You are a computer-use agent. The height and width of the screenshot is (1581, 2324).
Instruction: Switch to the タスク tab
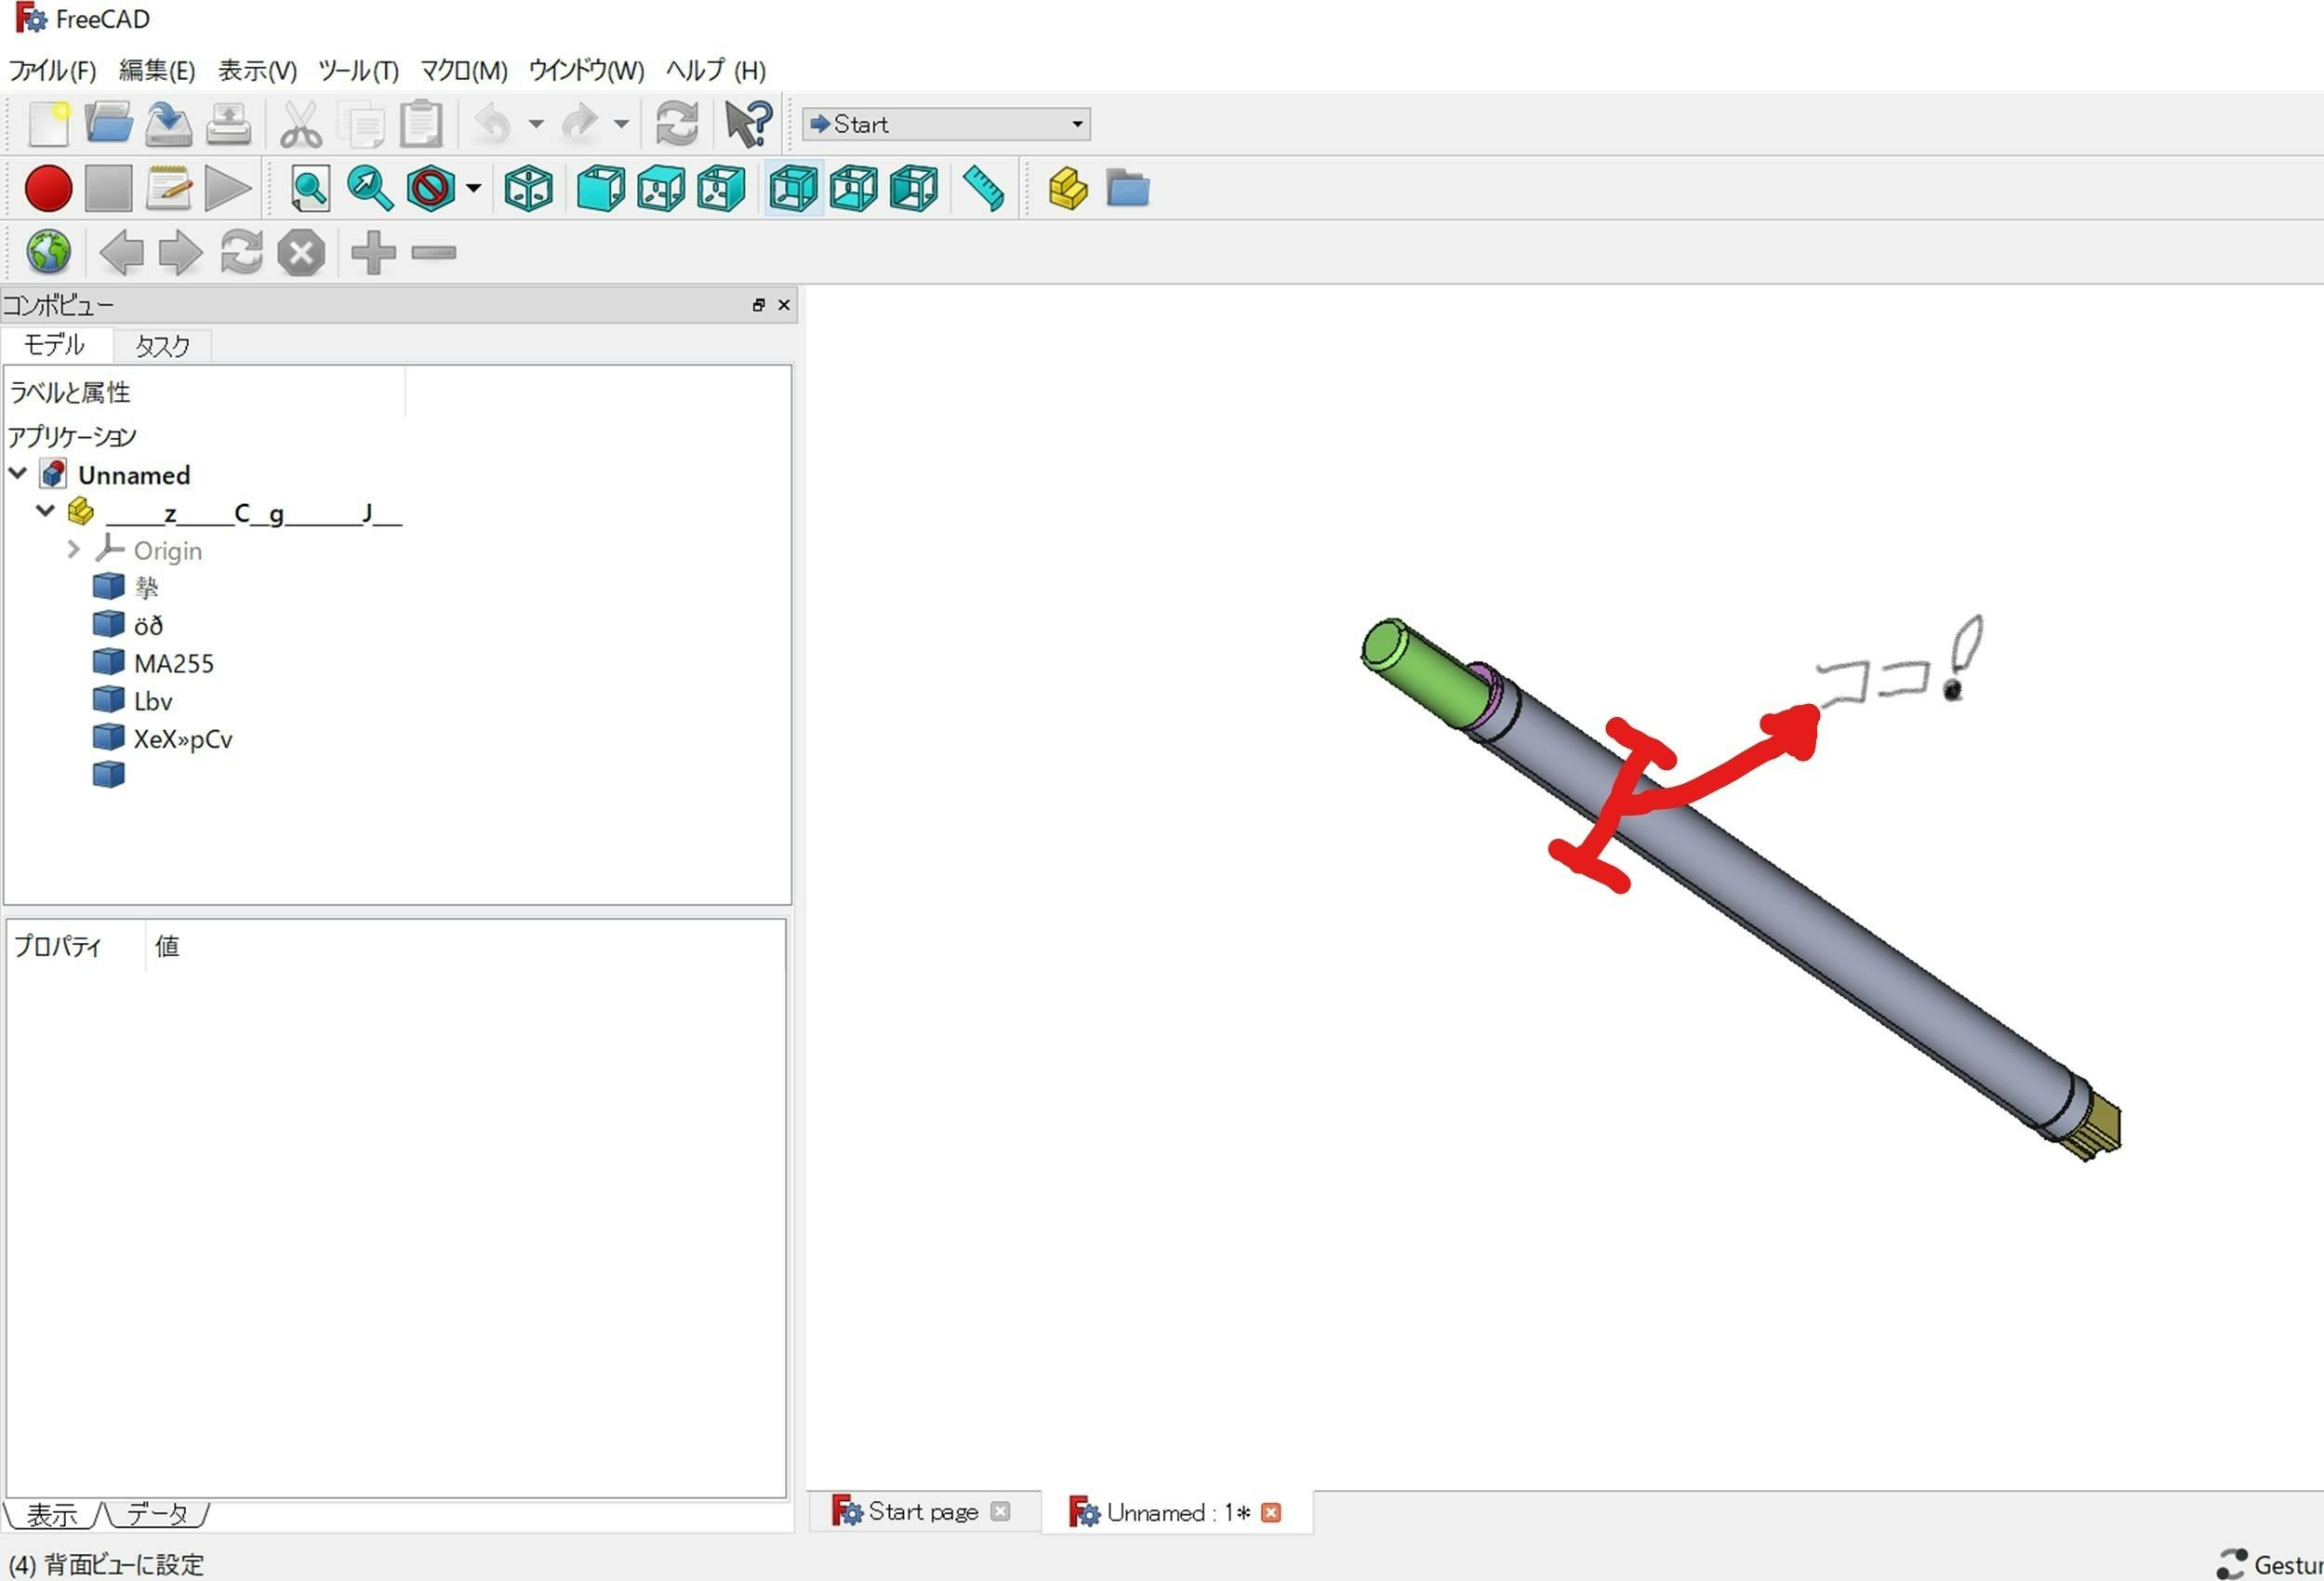(161, 346)
